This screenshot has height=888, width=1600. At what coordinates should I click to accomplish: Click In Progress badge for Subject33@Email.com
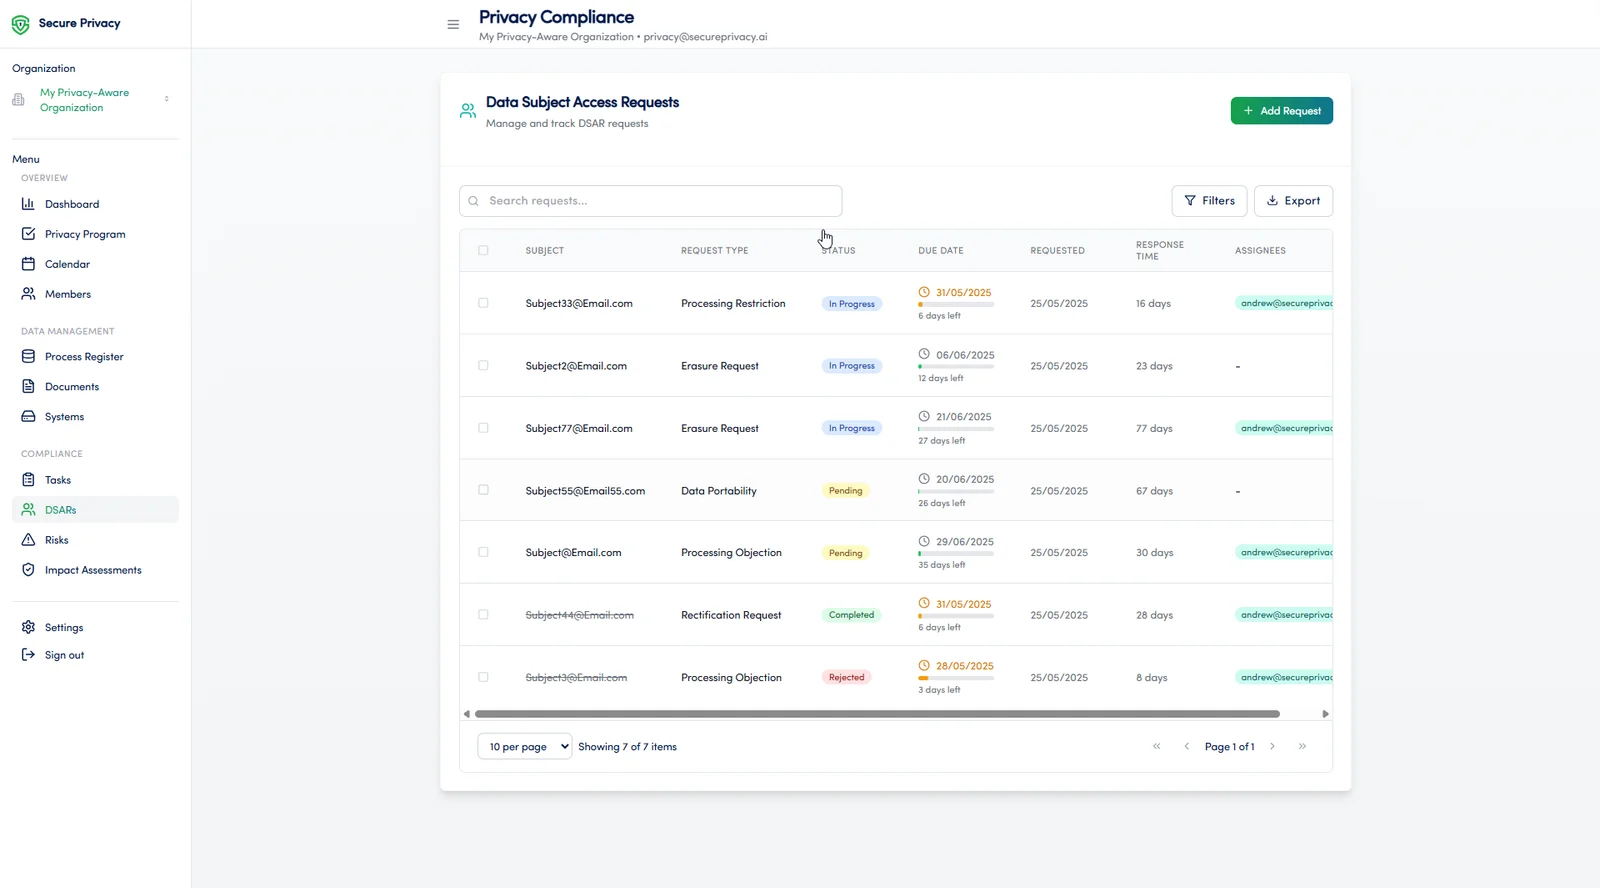[852, 304]
